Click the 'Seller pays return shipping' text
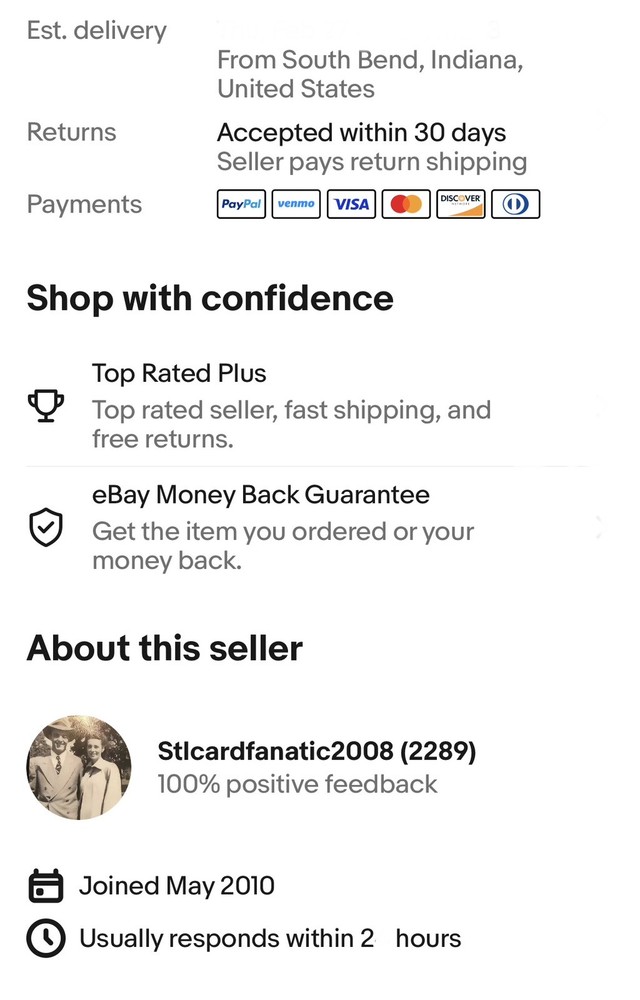This screenshot has width=640, height=1000. click(x=371, y=162)
